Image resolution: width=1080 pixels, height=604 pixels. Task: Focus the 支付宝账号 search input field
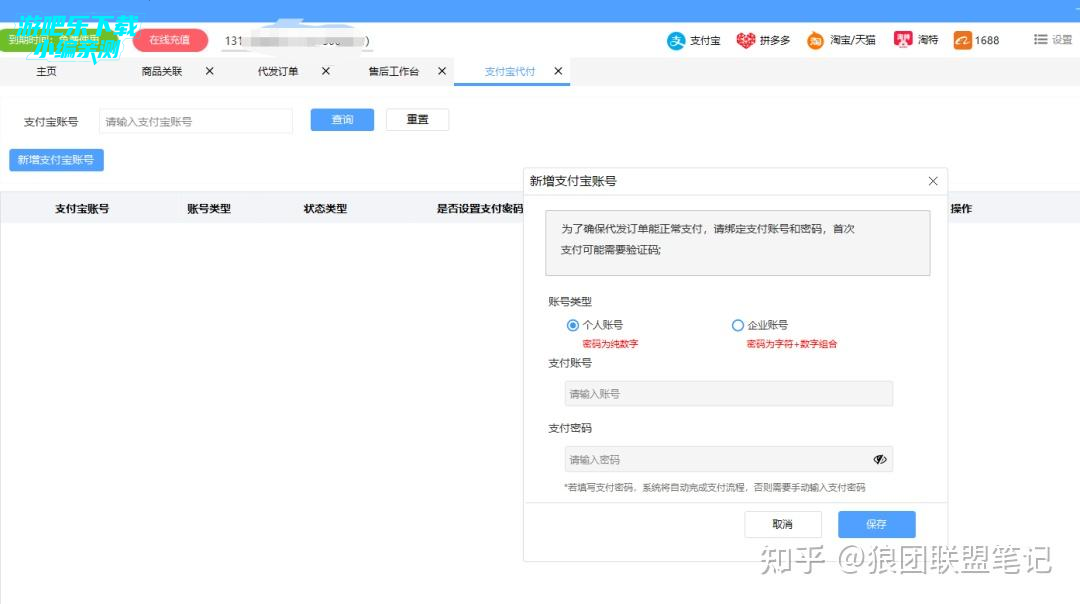pyautogui.click(x=196, y=121)
